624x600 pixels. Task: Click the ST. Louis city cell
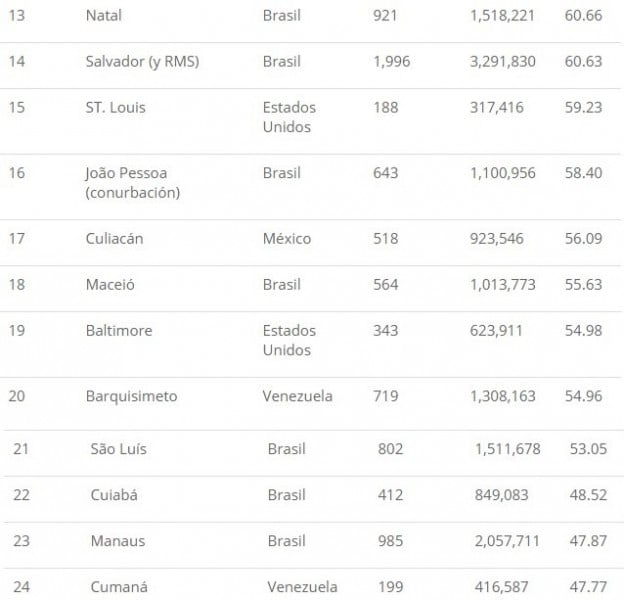pyautogui.click(x=116, y=108)
